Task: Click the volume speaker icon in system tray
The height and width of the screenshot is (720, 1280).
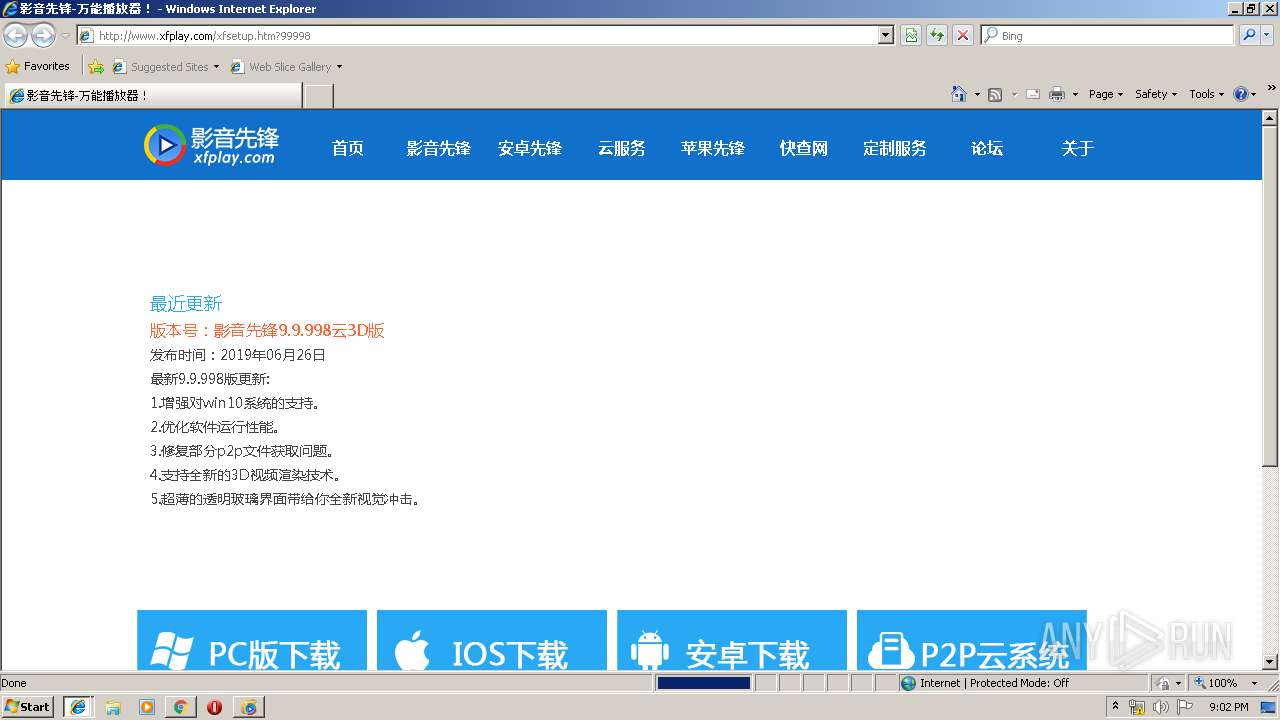Action: 1161,707
